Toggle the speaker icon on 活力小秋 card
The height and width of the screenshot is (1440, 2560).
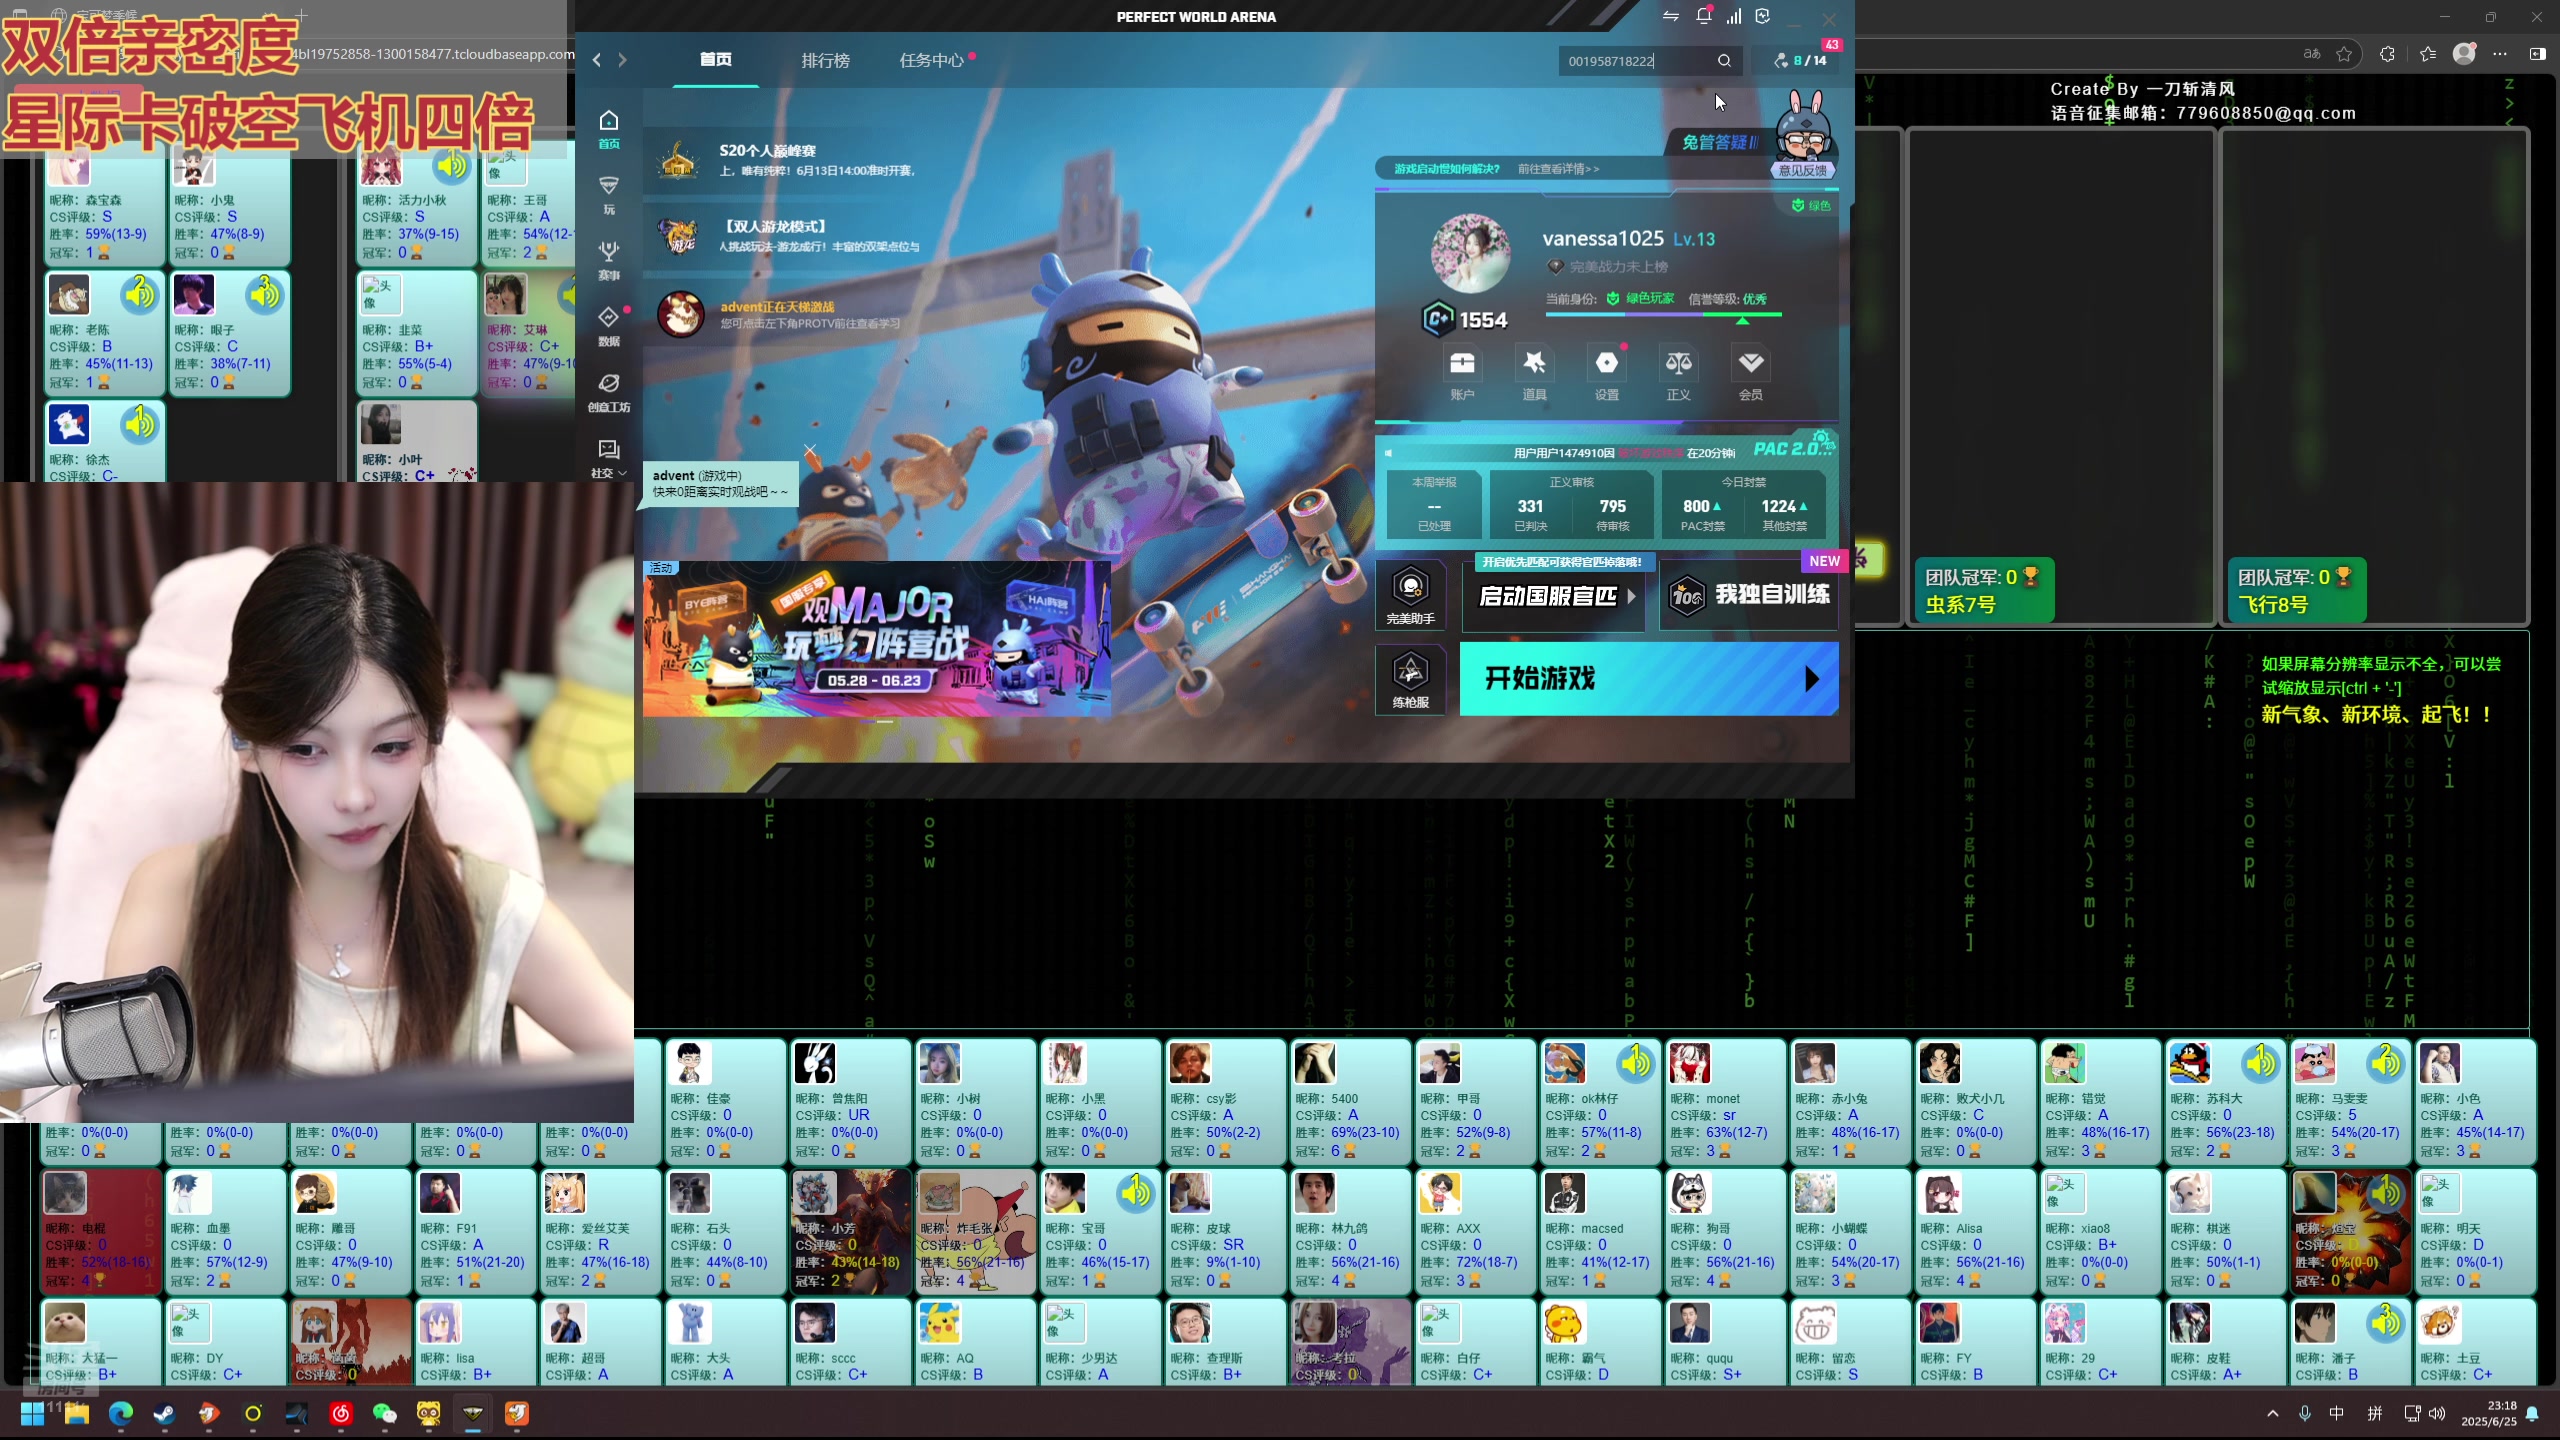[x=452, y=165]
